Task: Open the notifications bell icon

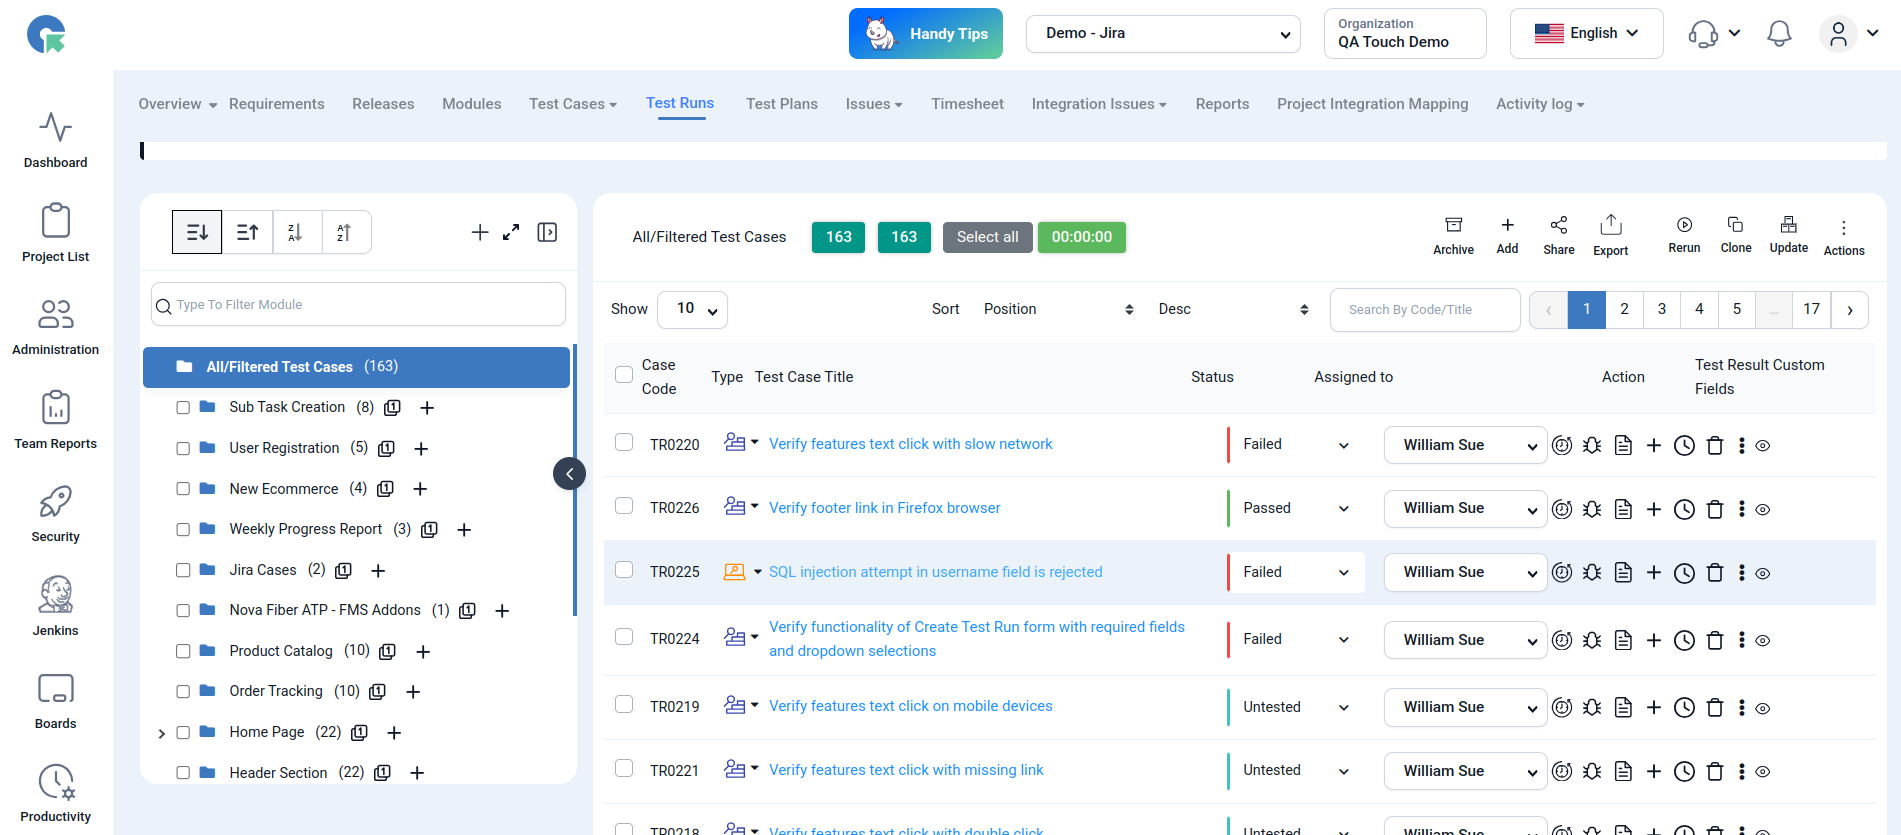Action: point(1779,34)
